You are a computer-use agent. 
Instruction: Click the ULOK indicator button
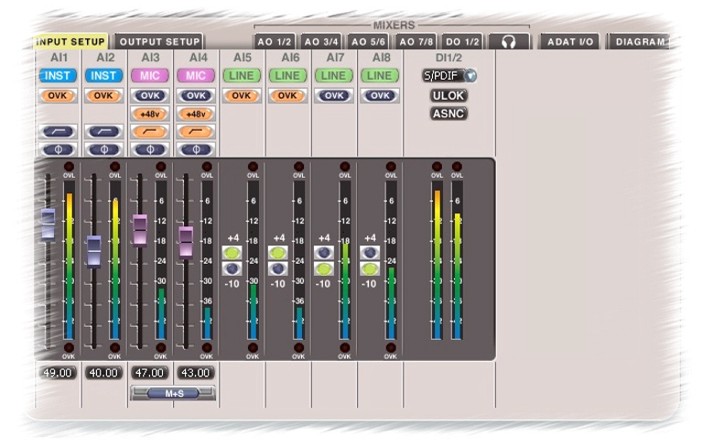click(449, 95)
